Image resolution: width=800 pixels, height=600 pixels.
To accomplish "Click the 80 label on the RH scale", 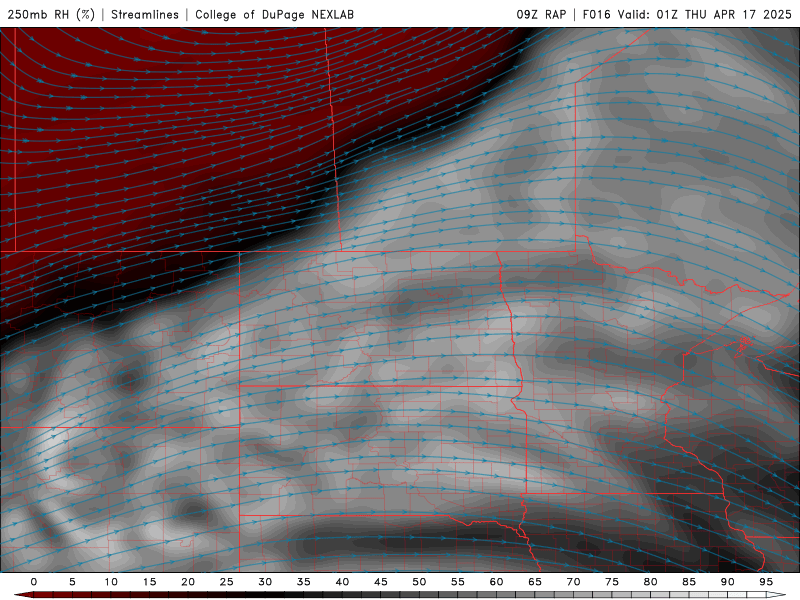I will point(650,582).
